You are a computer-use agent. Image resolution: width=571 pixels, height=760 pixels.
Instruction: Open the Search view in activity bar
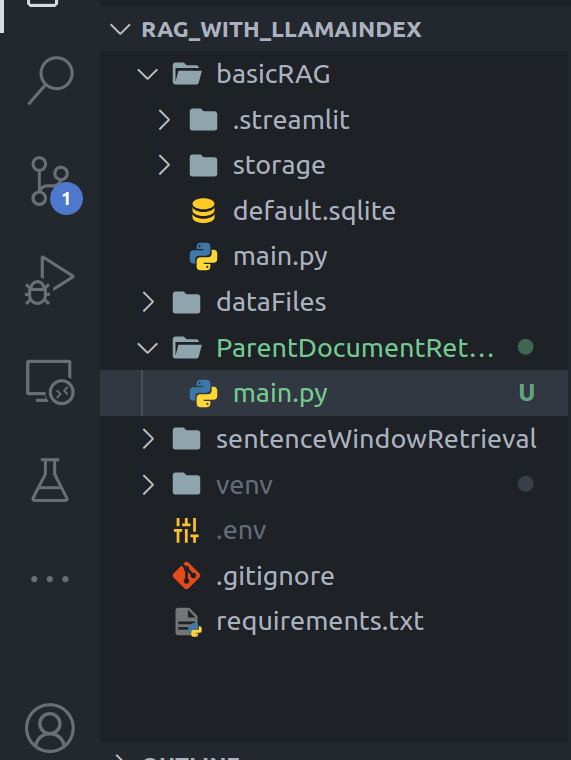pos(50,80)
